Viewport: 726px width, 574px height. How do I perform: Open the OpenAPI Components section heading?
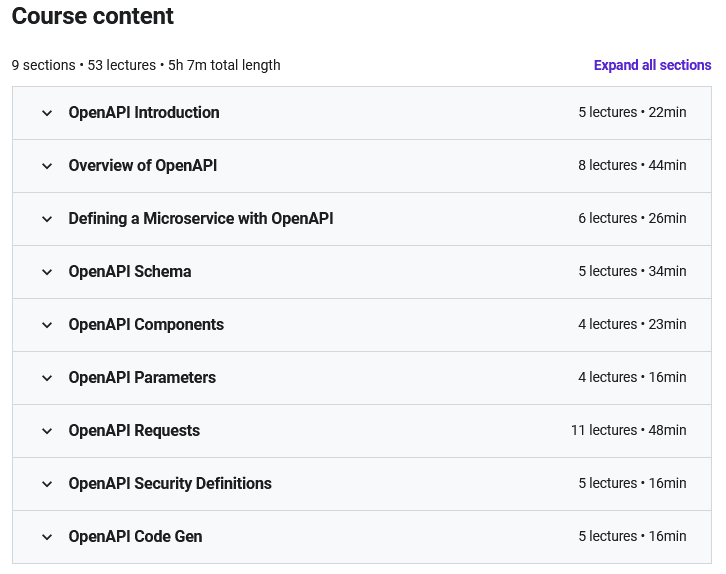pos(146,325)
